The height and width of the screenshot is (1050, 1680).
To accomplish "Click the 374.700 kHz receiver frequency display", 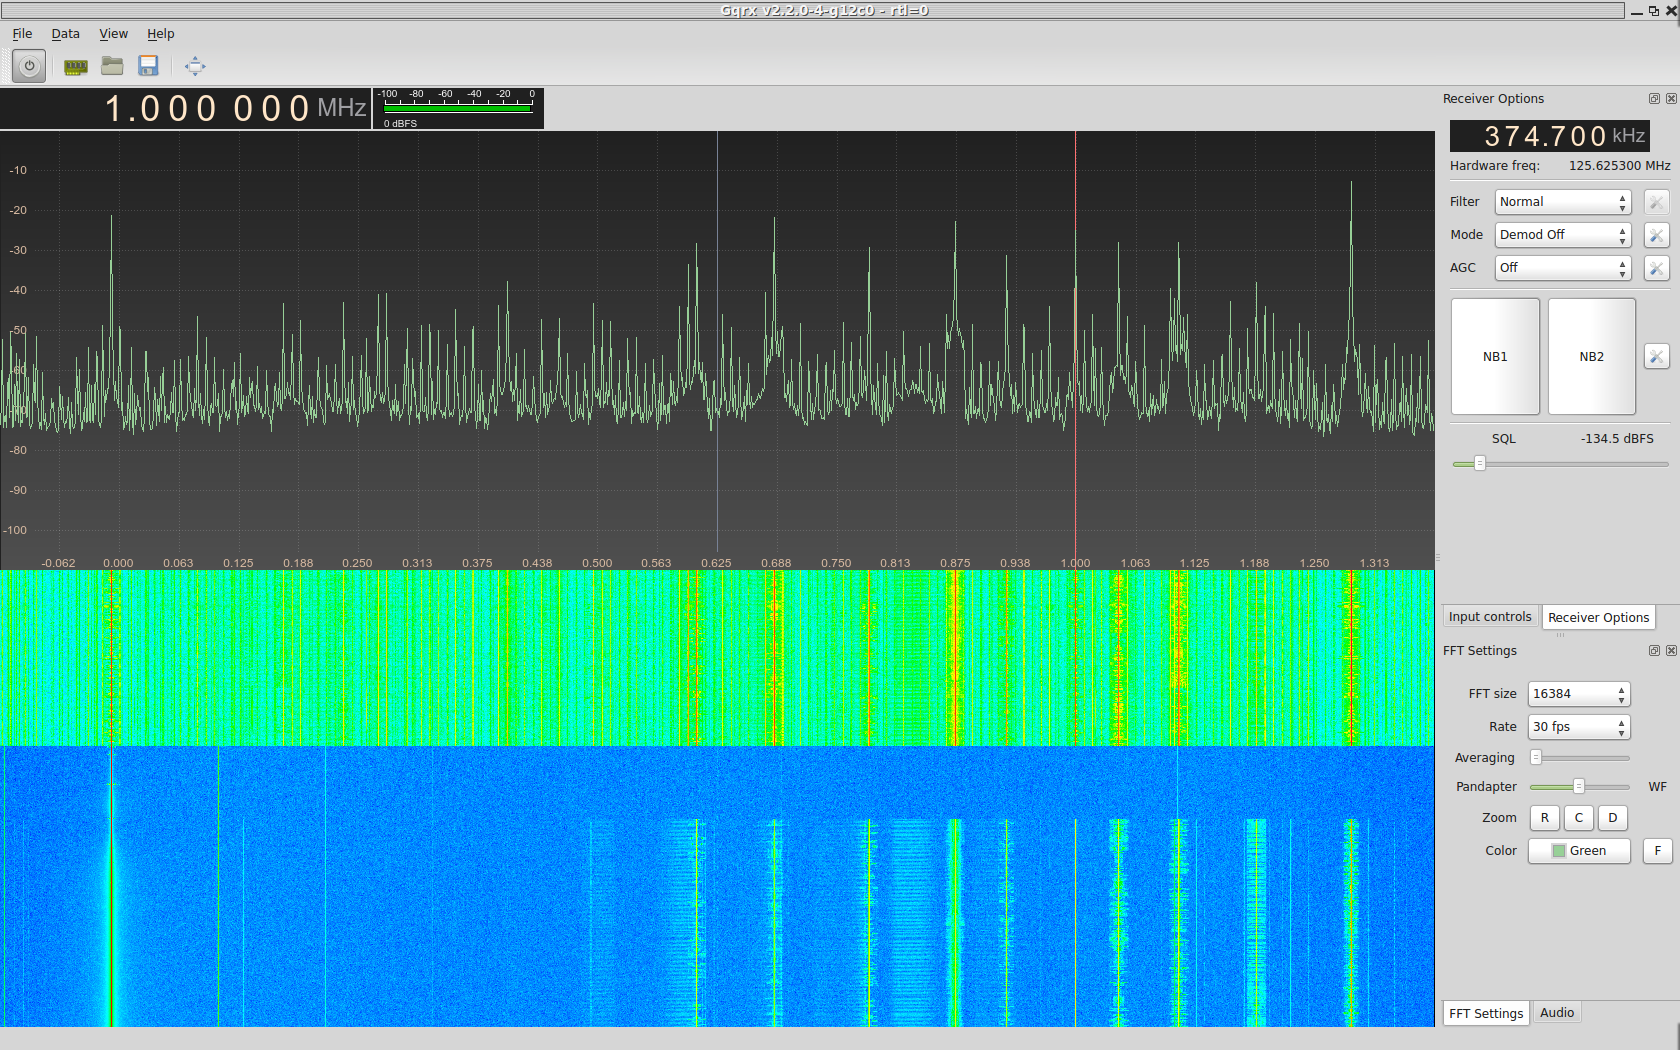I will click(x=1549, y=136).
